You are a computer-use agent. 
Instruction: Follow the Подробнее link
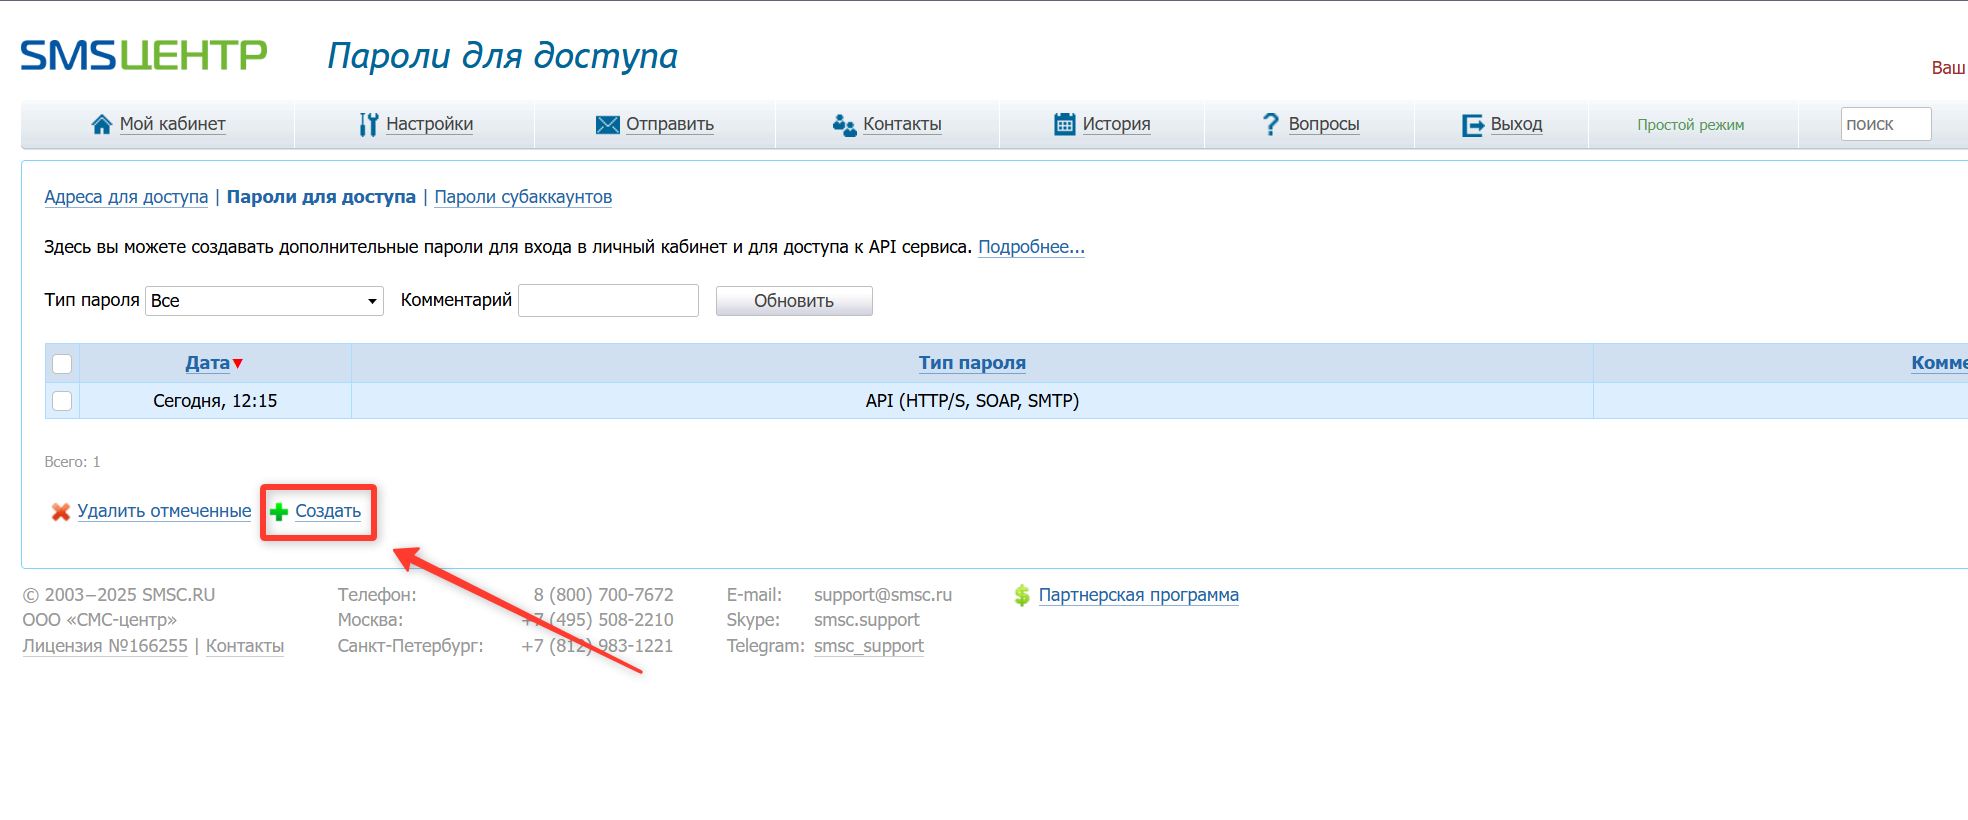pyautogui.click(x=1030, y=247)
